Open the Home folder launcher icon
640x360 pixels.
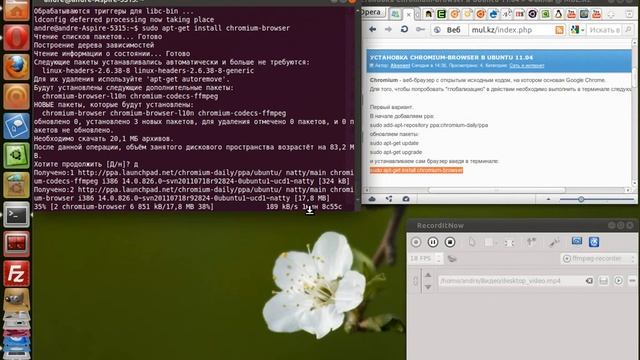pyautogui.click(x=16, y=10)
